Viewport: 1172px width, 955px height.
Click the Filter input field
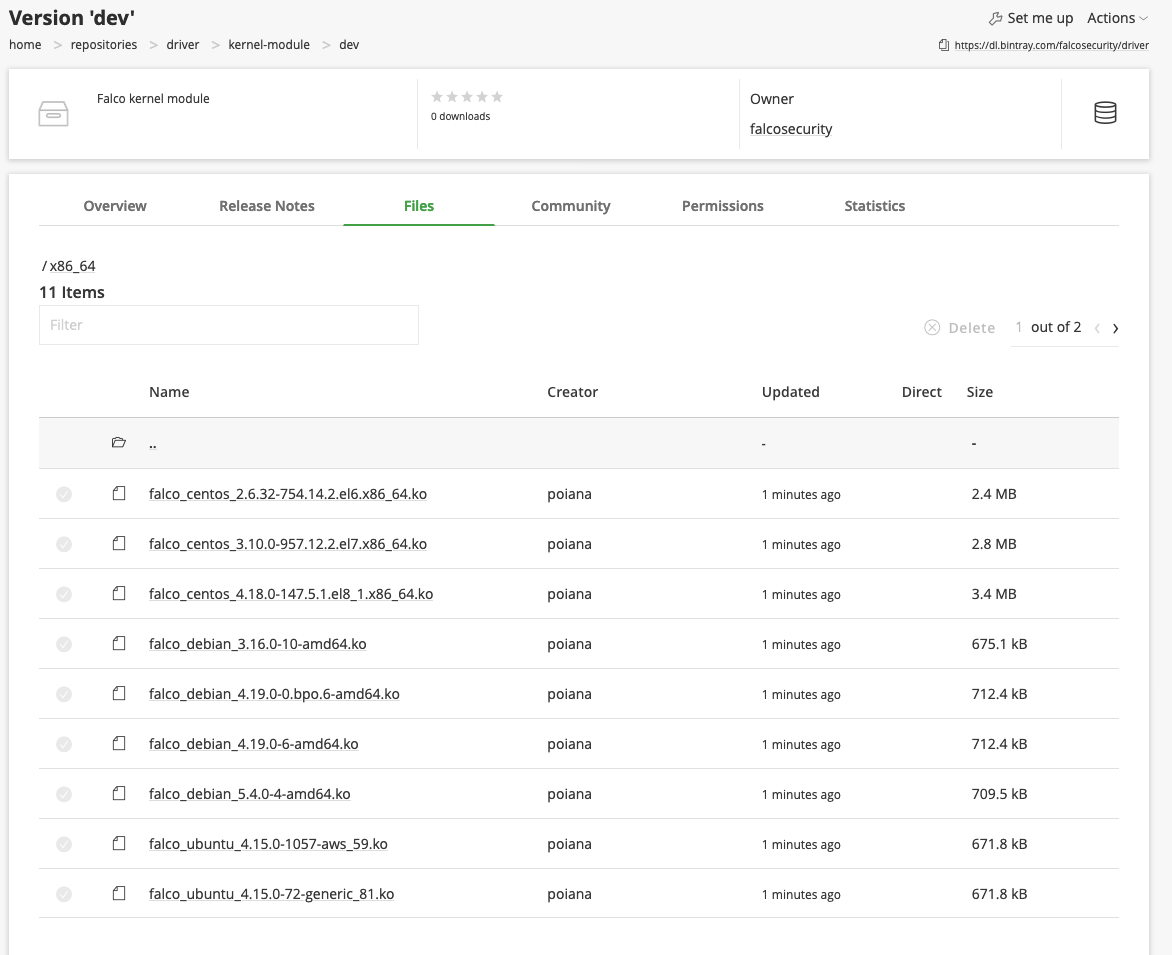(x=228, y=325)
